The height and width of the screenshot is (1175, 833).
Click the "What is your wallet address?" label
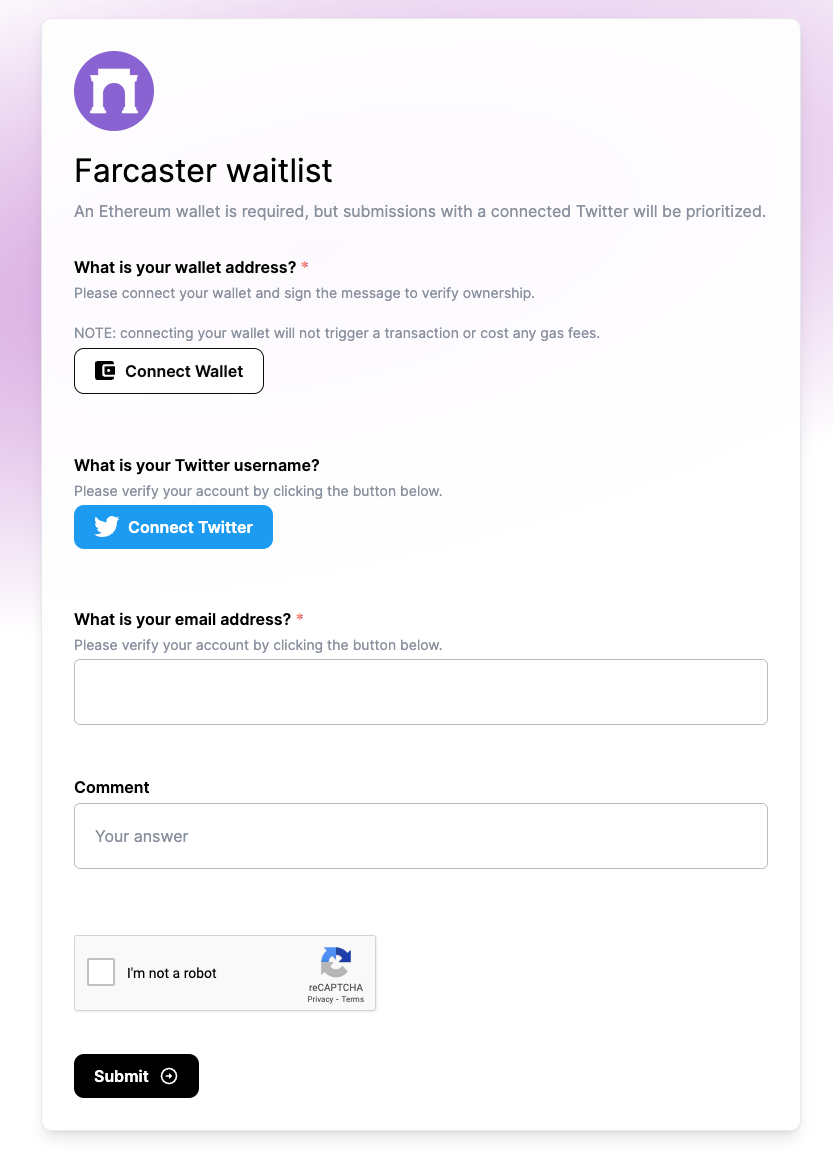185,267
